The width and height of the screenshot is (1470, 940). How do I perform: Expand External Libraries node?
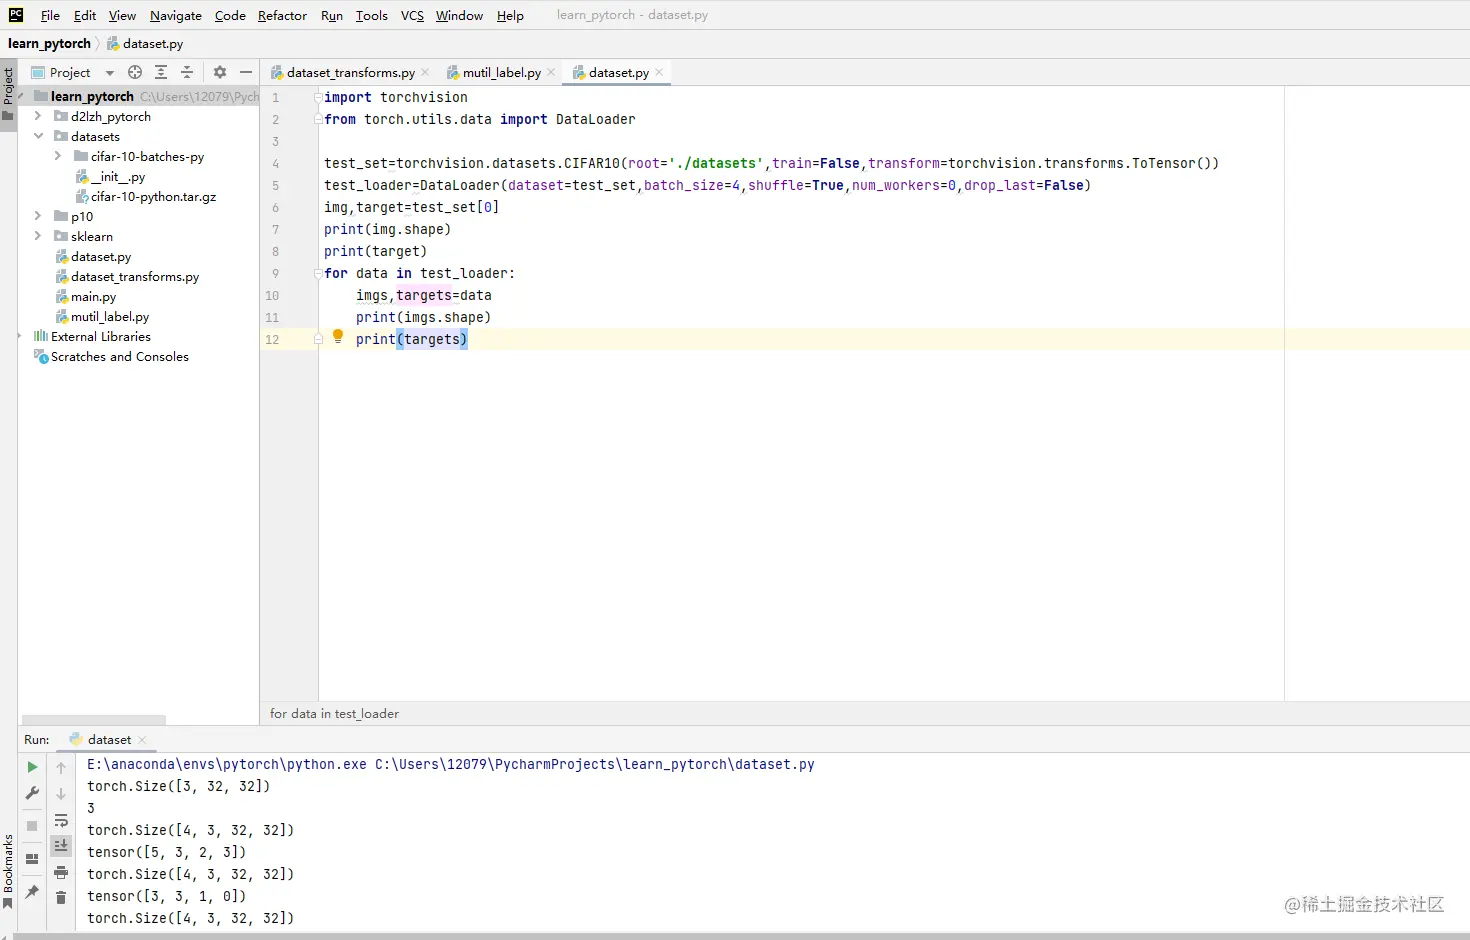(x=21, y=336)
